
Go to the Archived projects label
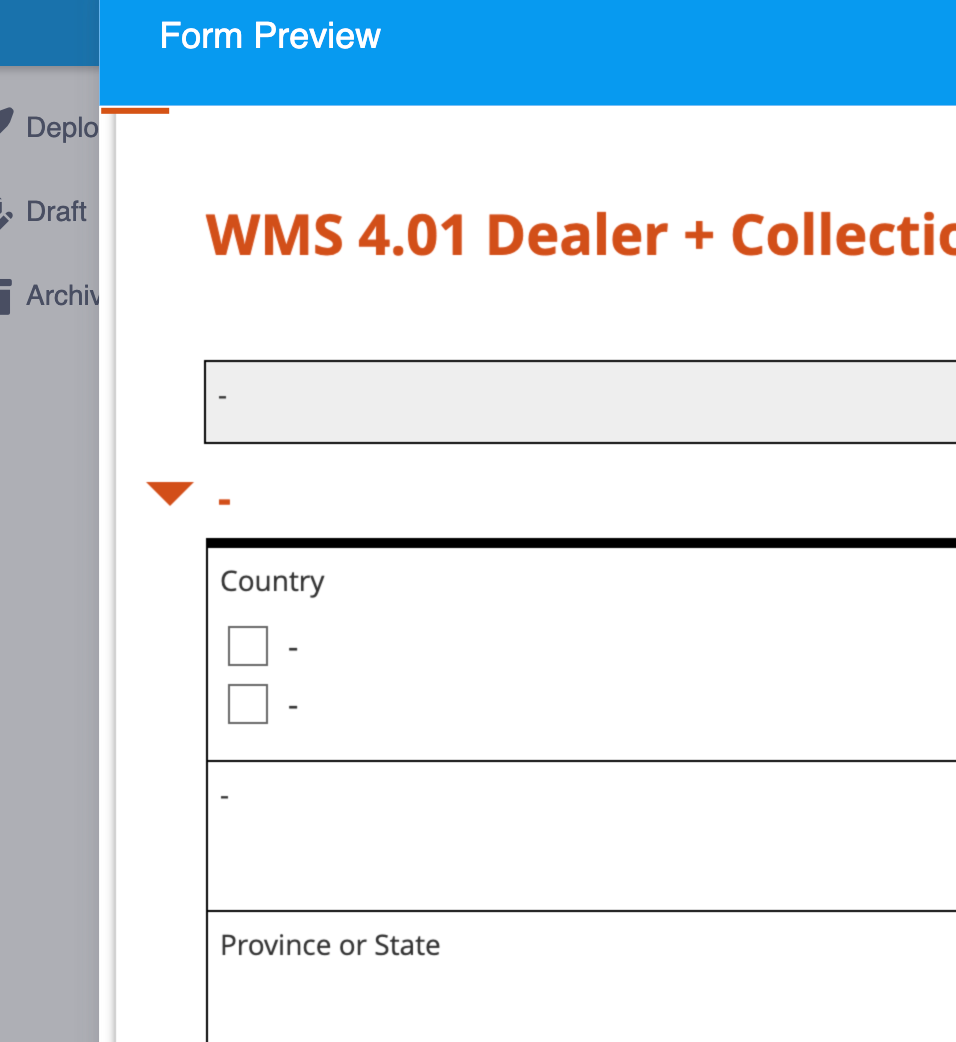pos(62,296)
